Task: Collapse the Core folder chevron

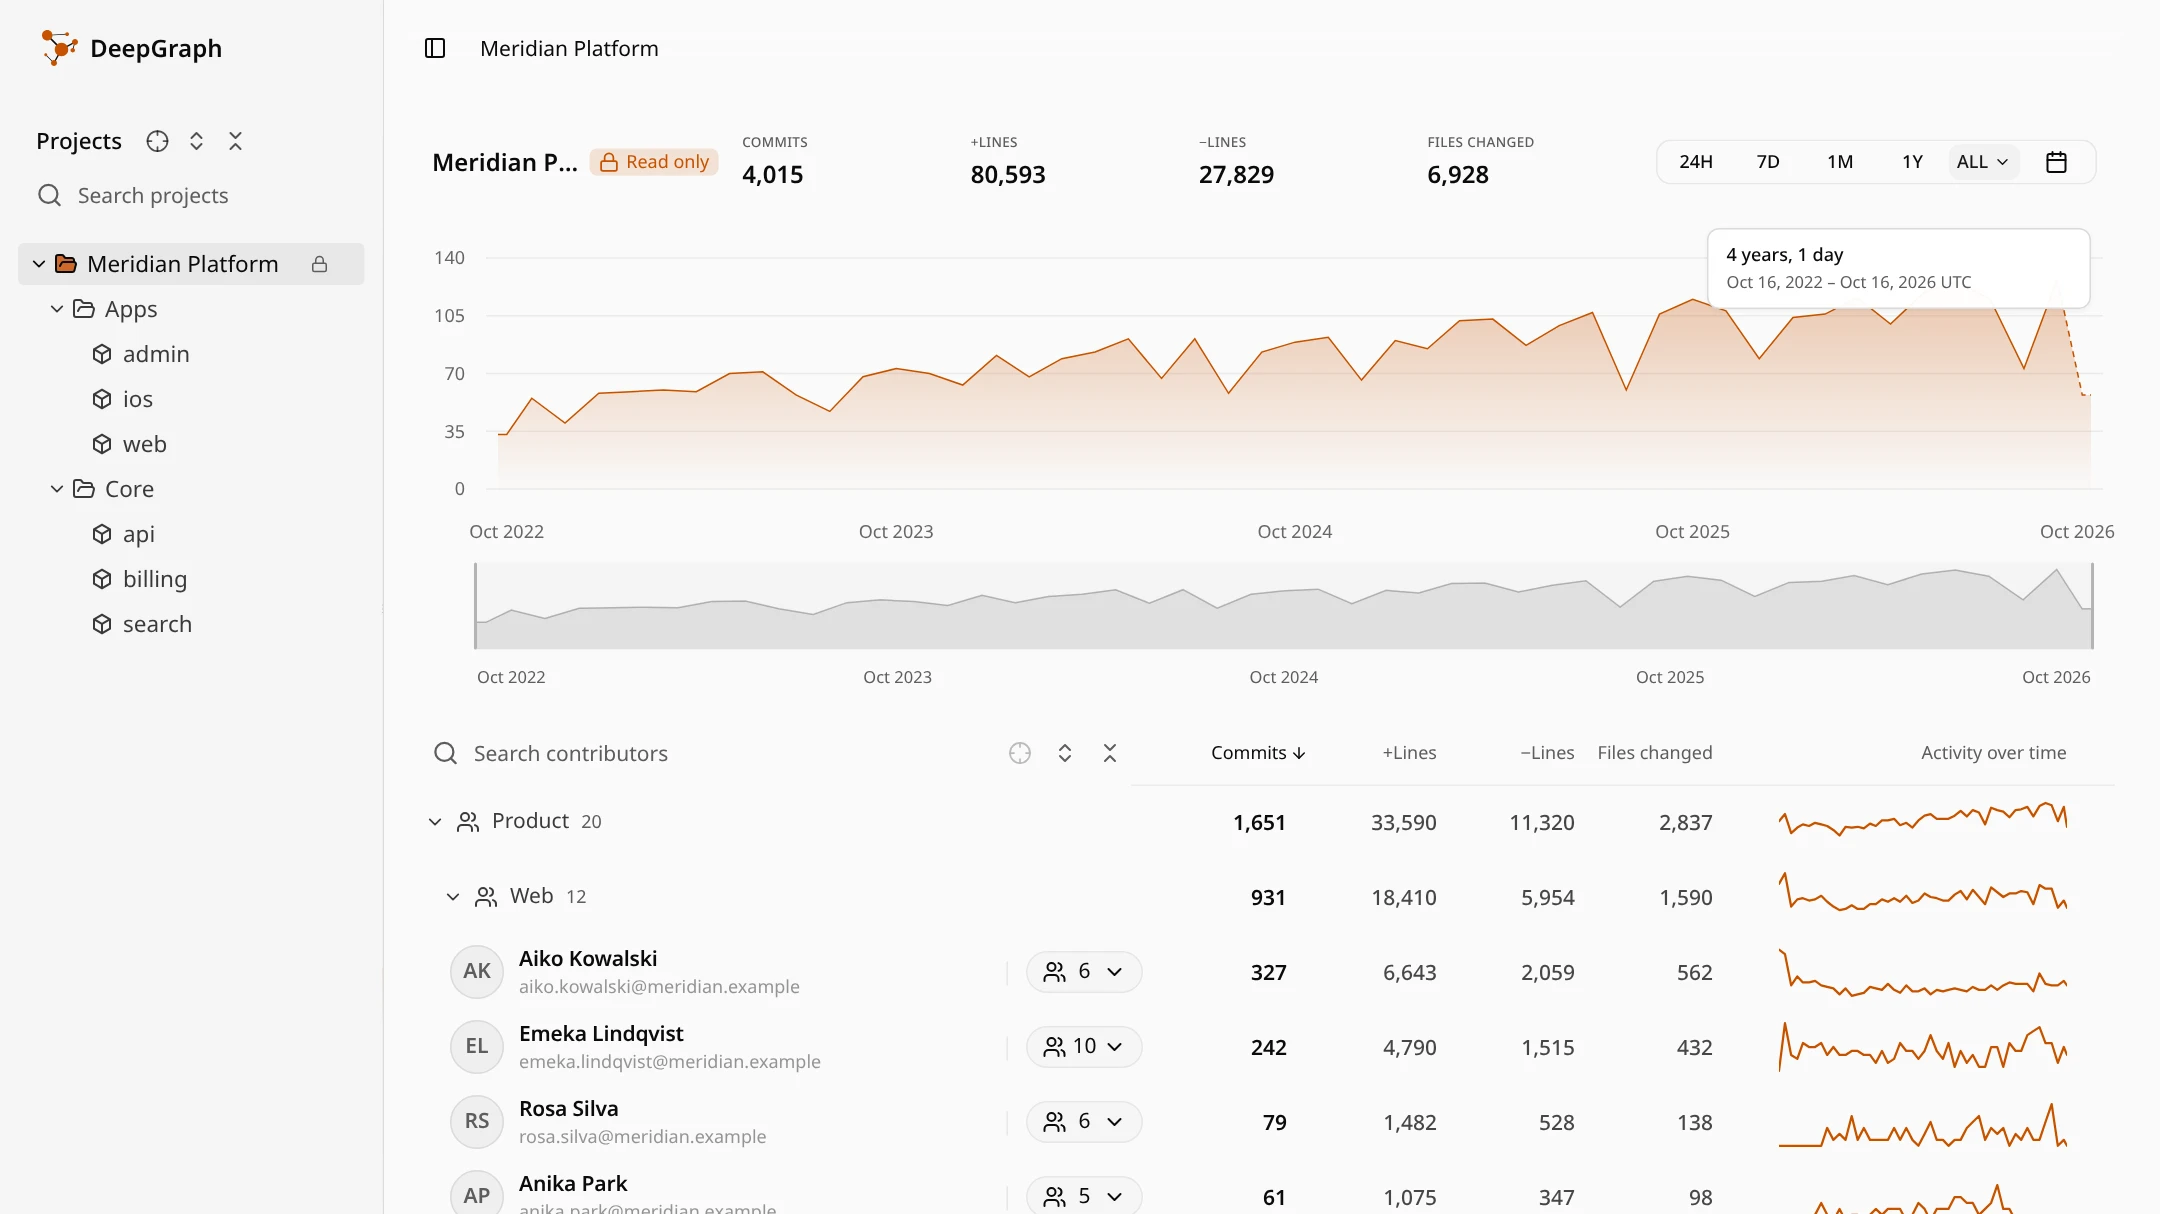Action: coord(57,489)
